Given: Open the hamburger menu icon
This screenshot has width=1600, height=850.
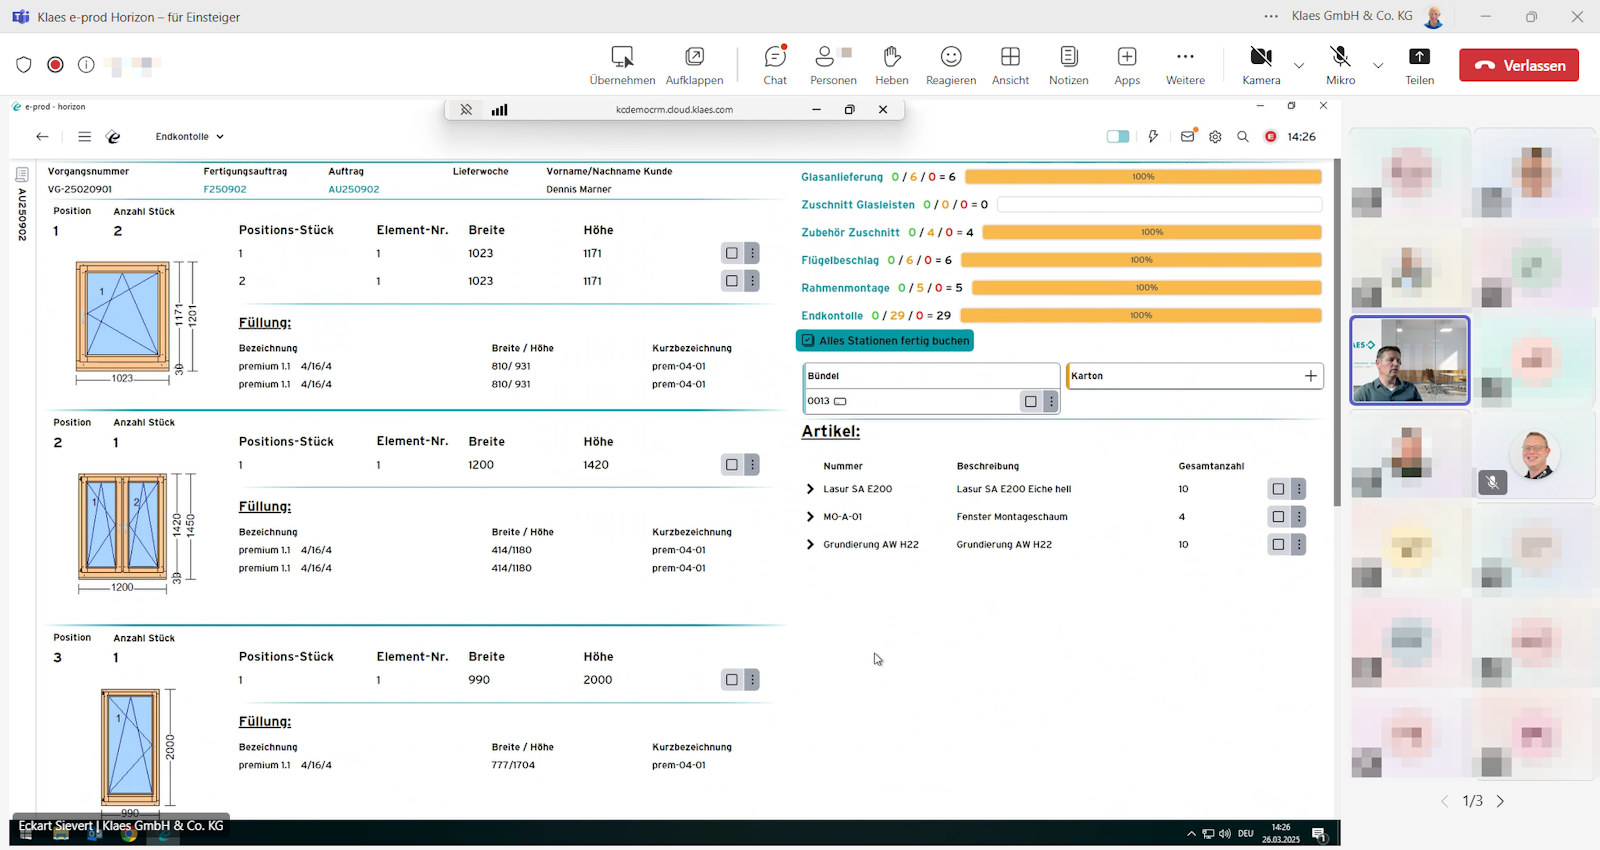Looking at the screenshot, I should tap(85, 137).
